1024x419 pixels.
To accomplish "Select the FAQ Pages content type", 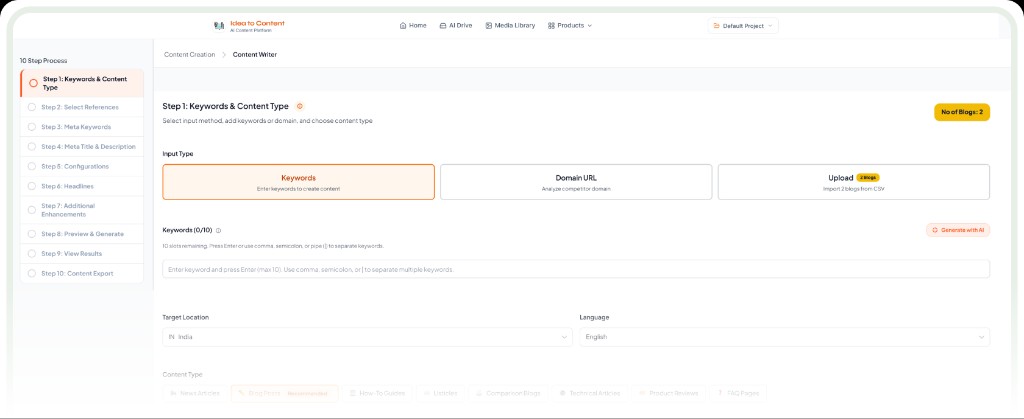I will 738,394.
